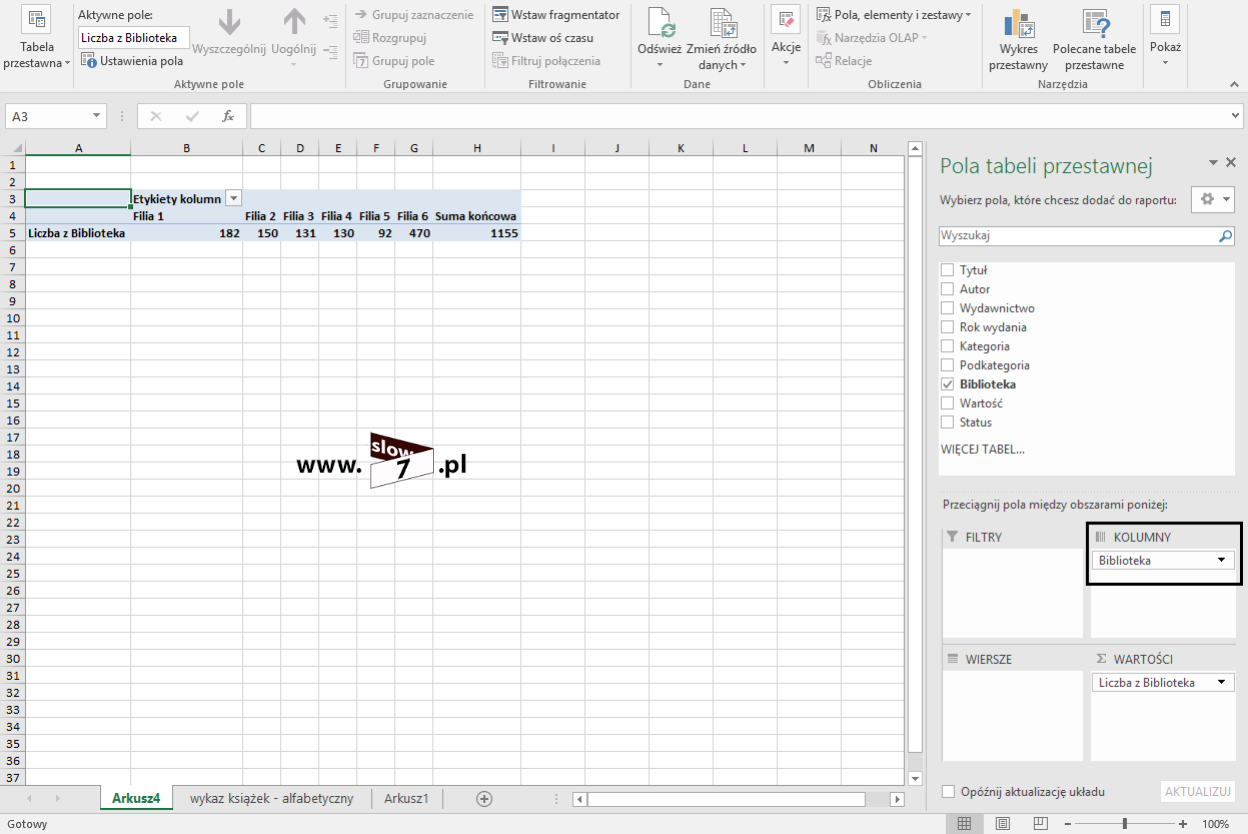Click the Rozgrupuj ribbon command
The image size is (1248, 834).
pos(390,38)
